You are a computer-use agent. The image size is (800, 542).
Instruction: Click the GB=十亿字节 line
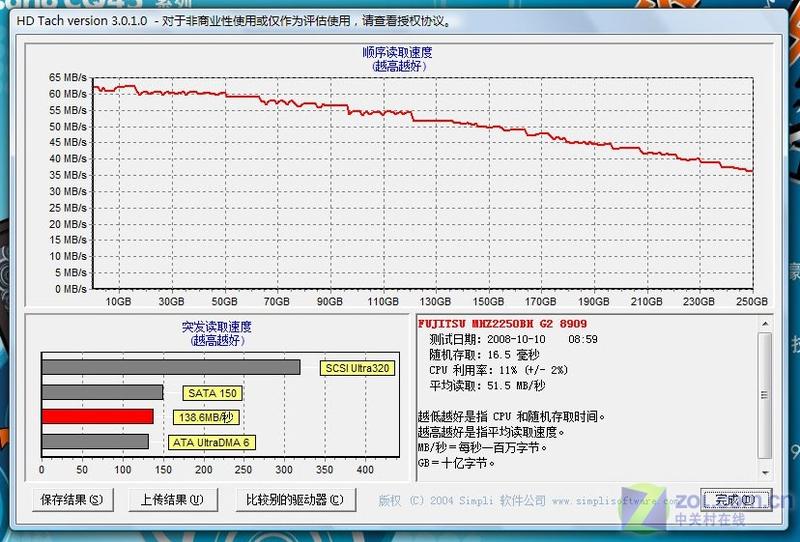coord(456,463)
